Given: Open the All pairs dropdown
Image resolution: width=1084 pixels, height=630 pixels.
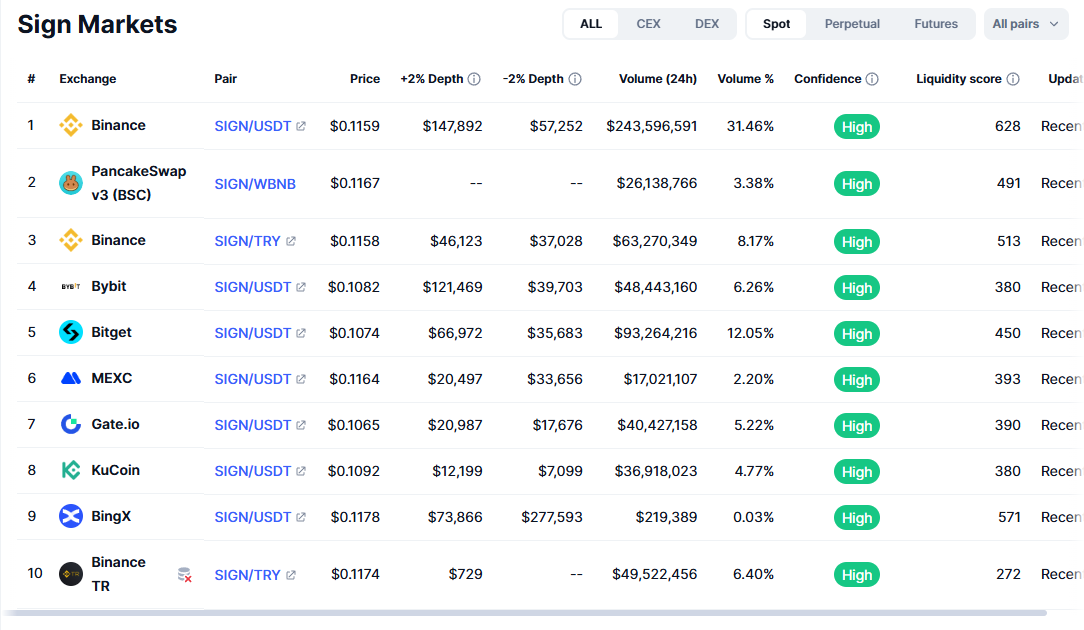Looking at the screenshot, I should pos(1026,24).
